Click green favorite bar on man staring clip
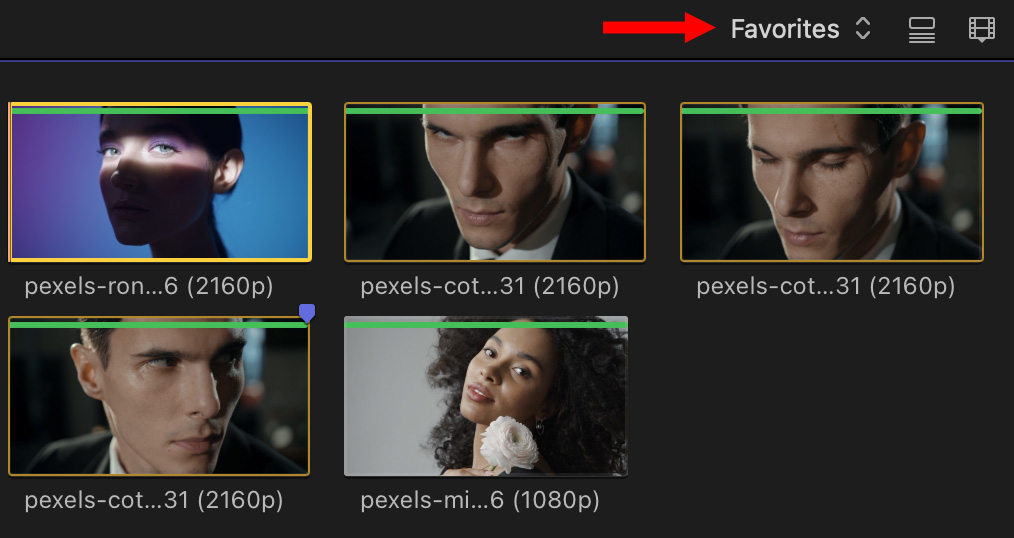The image size is (1014, 538). tap(495, 110)
